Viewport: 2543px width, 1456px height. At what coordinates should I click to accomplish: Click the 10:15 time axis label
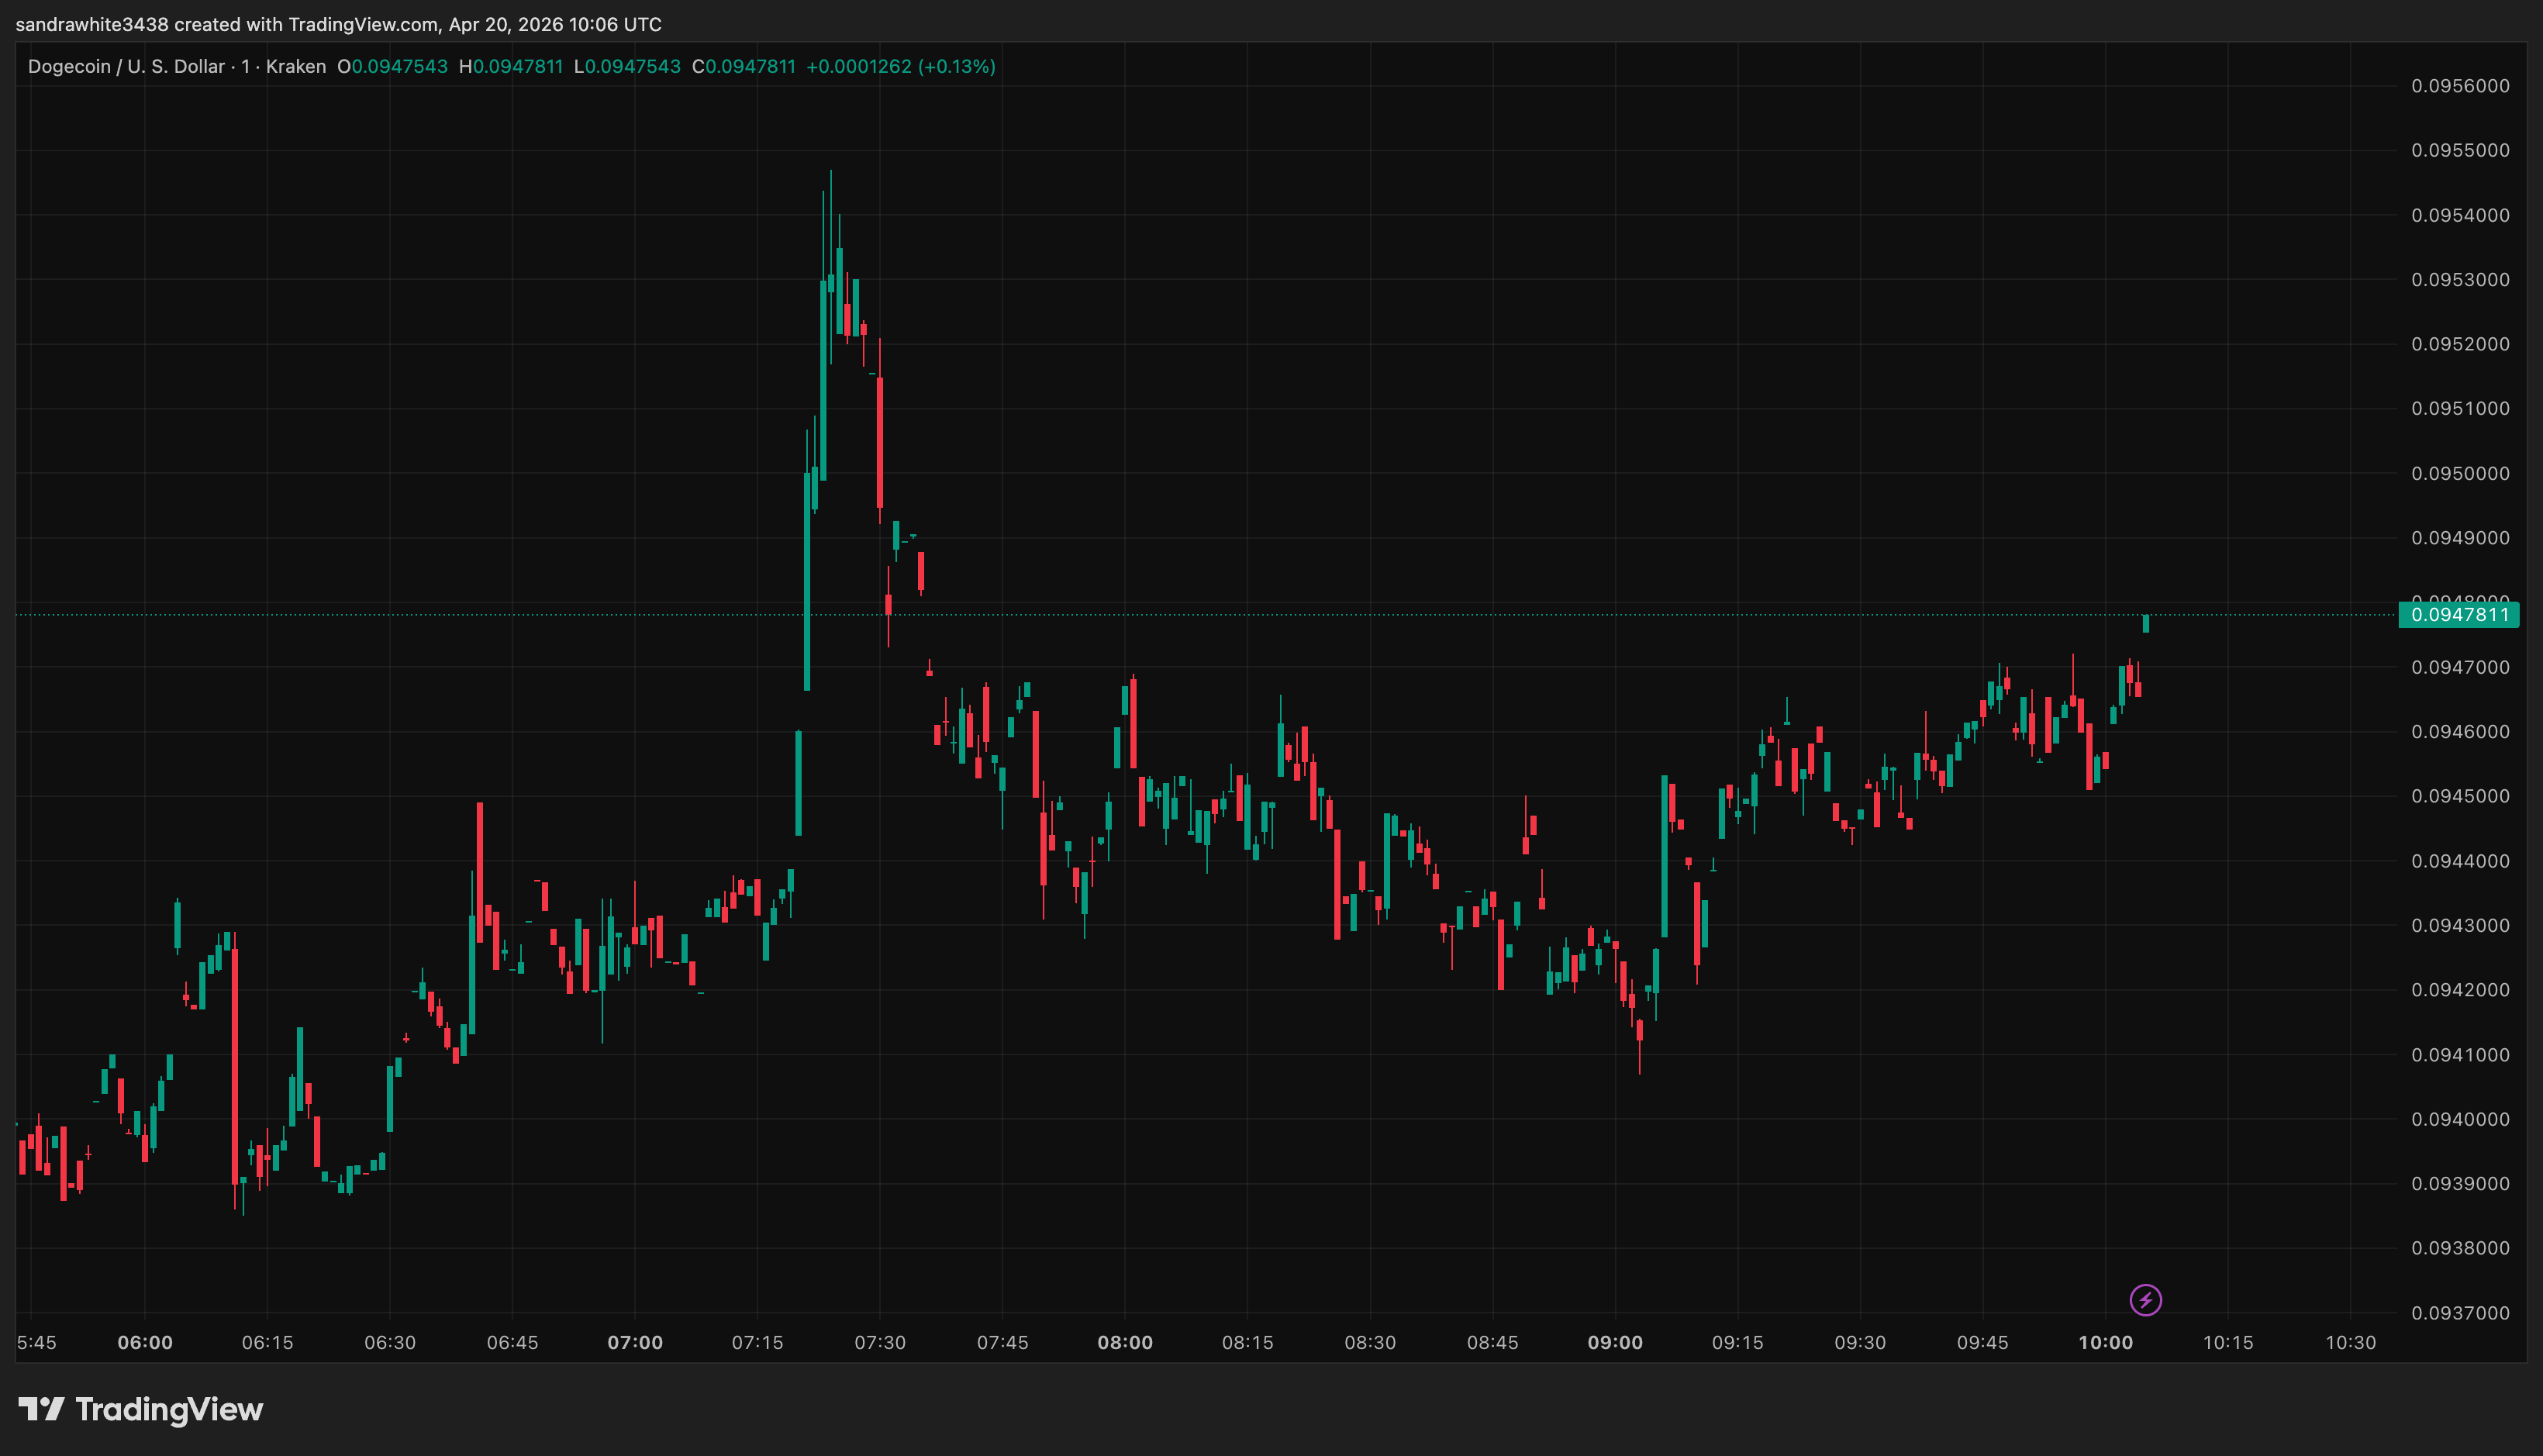(x=2229, y=1343)
